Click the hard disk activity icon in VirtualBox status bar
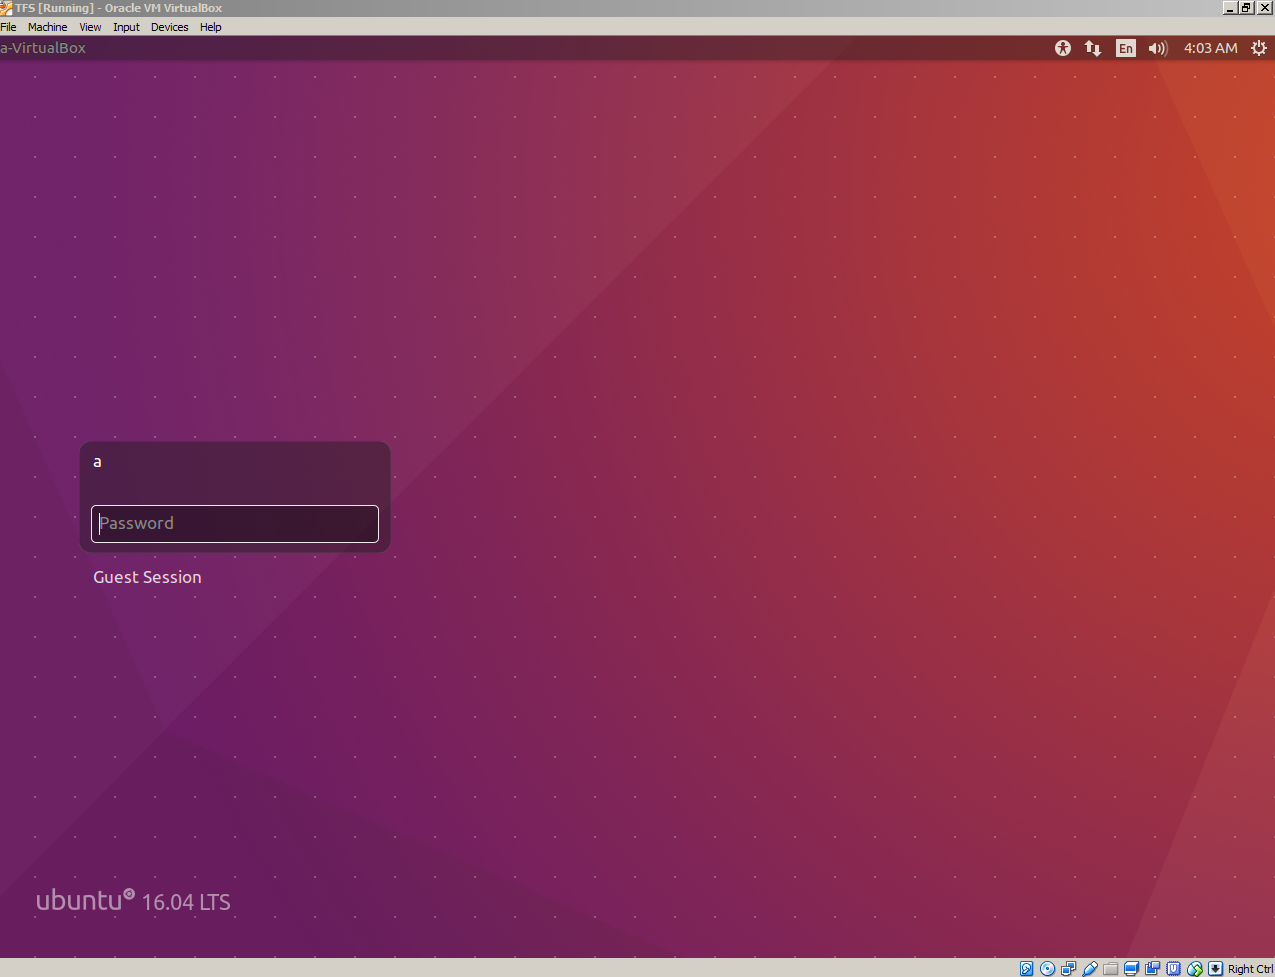The height and width of the screenshot is (977, 1275). (1027, 968)
